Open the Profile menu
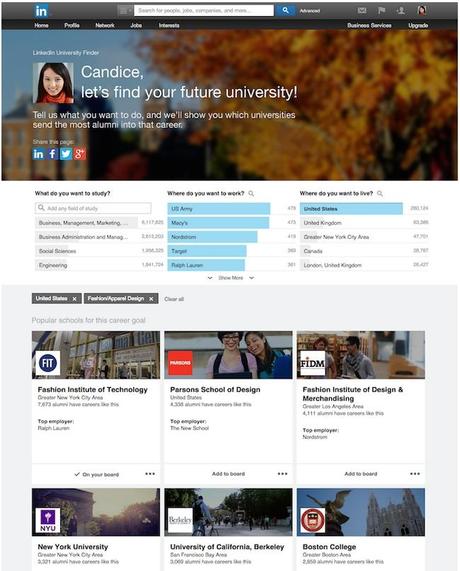Viewport: 460px width, 571px height. (x=72, y=25)
